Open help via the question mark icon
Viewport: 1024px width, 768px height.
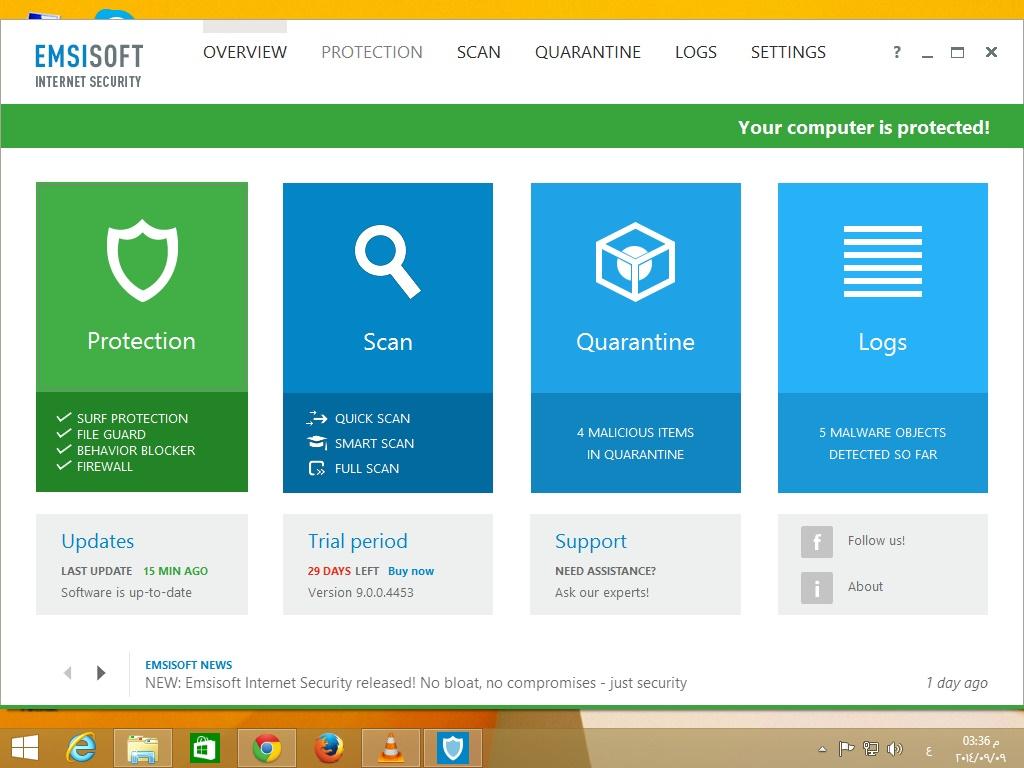(897, 52)
